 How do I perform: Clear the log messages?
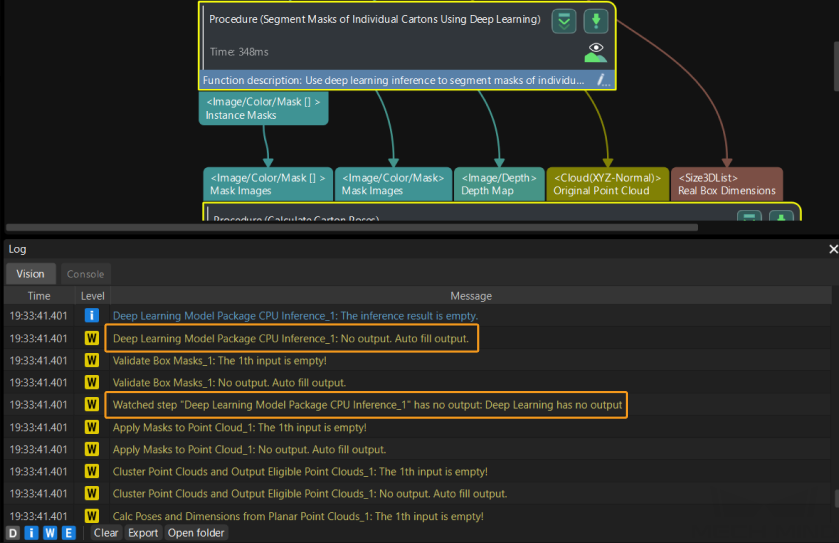click(x=106, y=533)
